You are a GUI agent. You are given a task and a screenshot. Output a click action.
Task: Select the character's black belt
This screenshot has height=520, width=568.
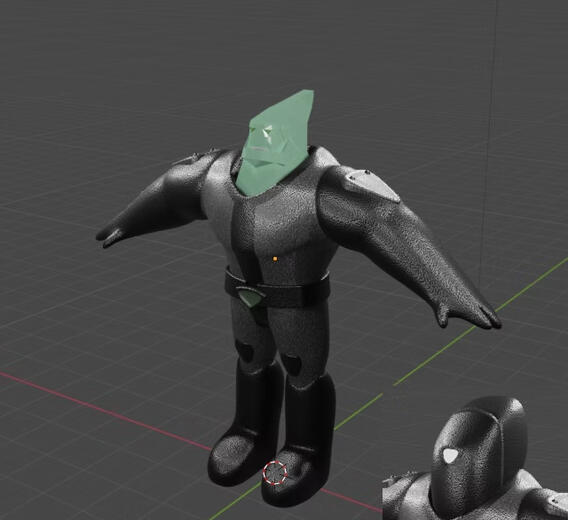277,288
